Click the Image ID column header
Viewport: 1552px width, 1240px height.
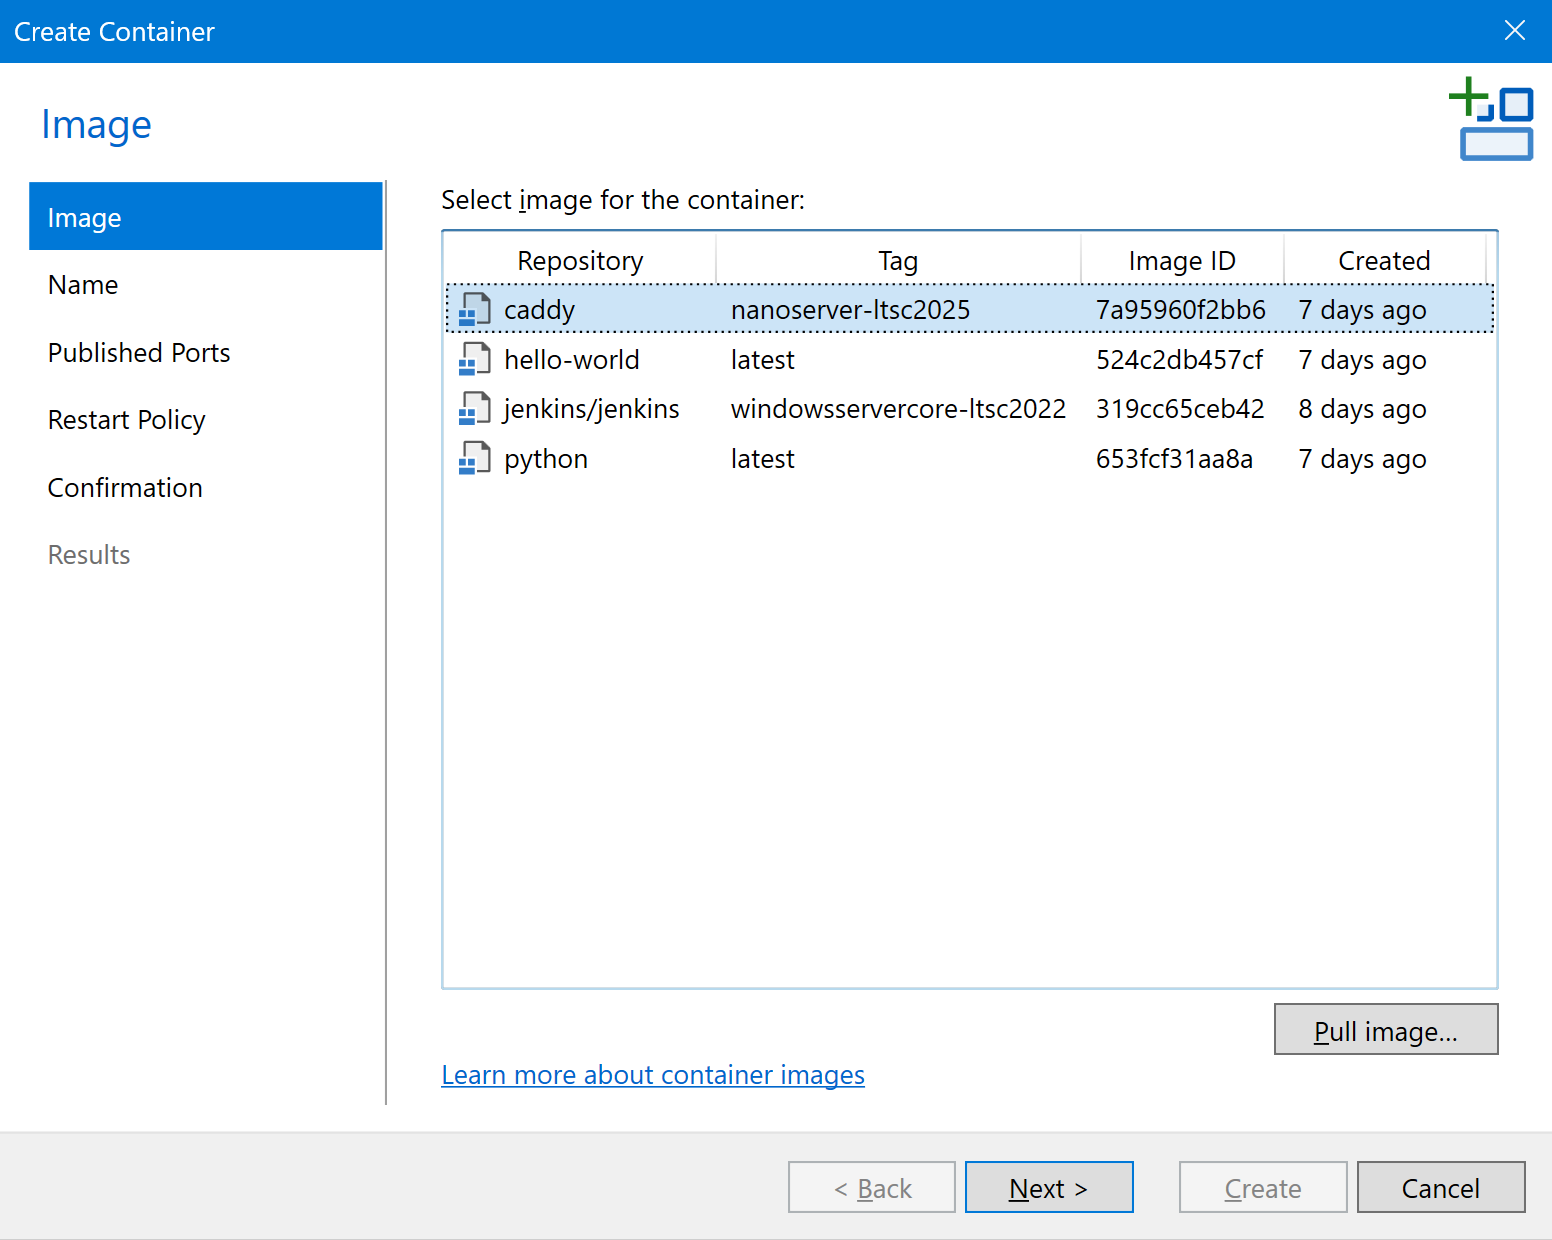pyautogui.click(x=1181, y=261)
